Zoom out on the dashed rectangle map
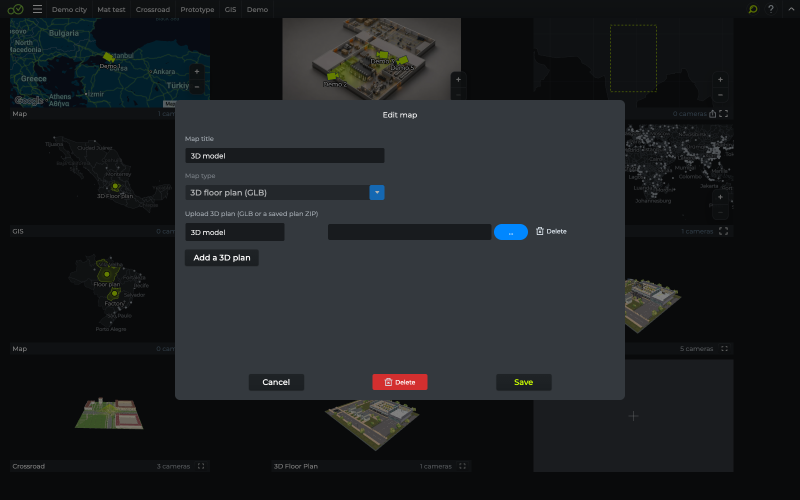The width and height of the screenshot is (800, 500). click(x=720, y=95)
